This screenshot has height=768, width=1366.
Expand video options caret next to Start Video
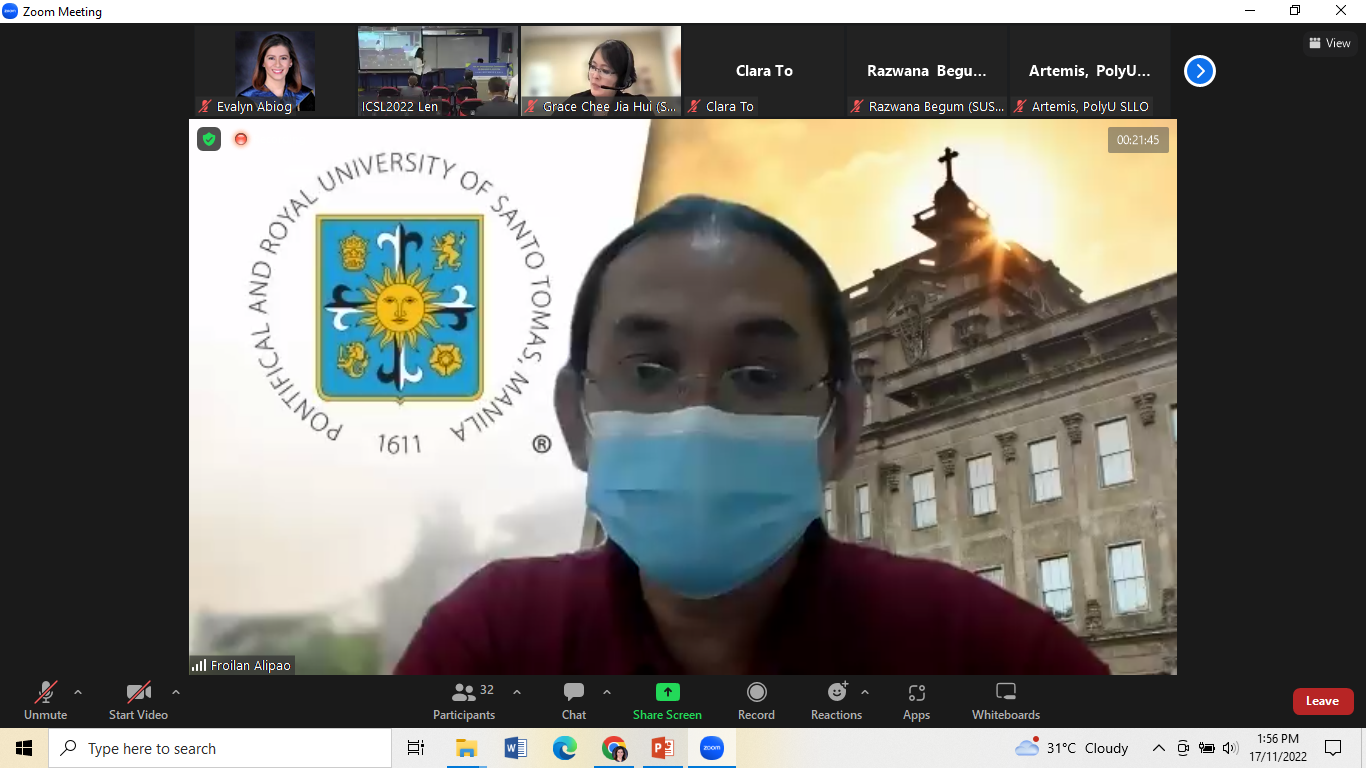coord(176,692)
